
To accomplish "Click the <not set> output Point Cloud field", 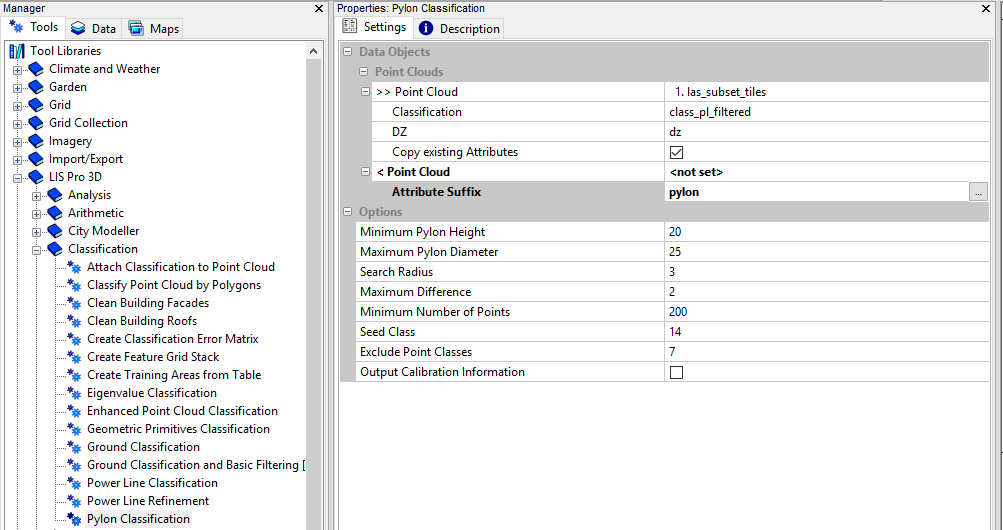I will coord(827,172).
